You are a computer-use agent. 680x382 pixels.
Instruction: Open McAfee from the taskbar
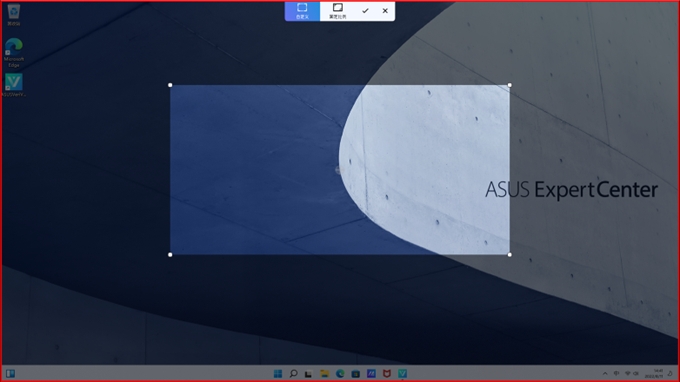[x=387, y=373]
